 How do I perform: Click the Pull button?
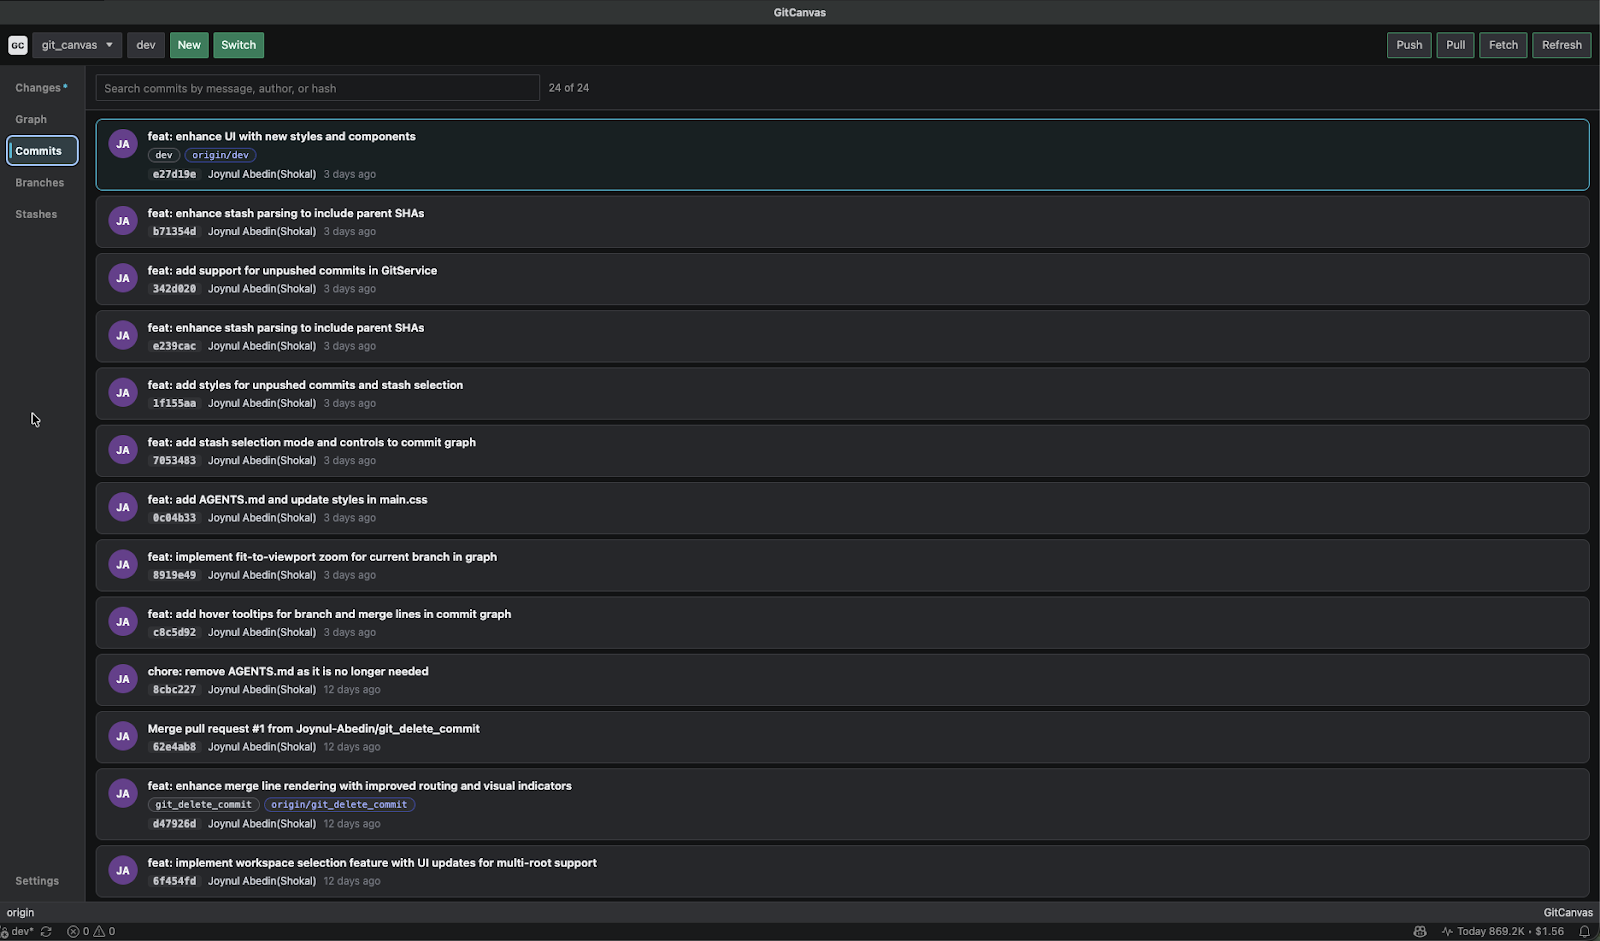(x=1455, y=45)
